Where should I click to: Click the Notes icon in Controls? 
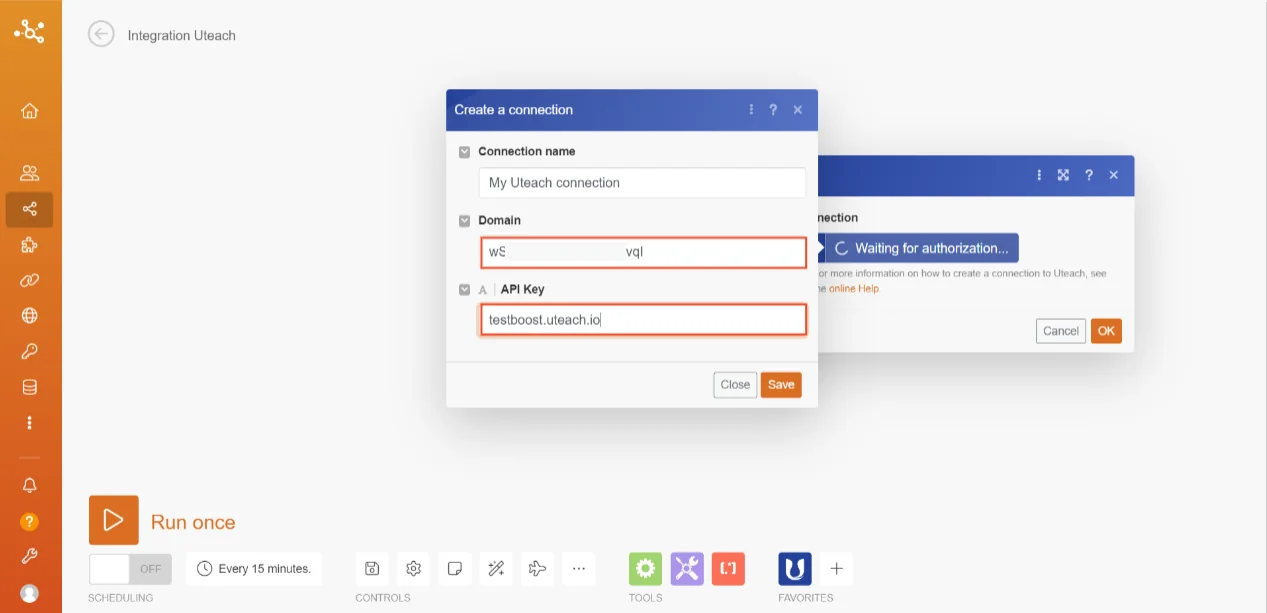454,568
